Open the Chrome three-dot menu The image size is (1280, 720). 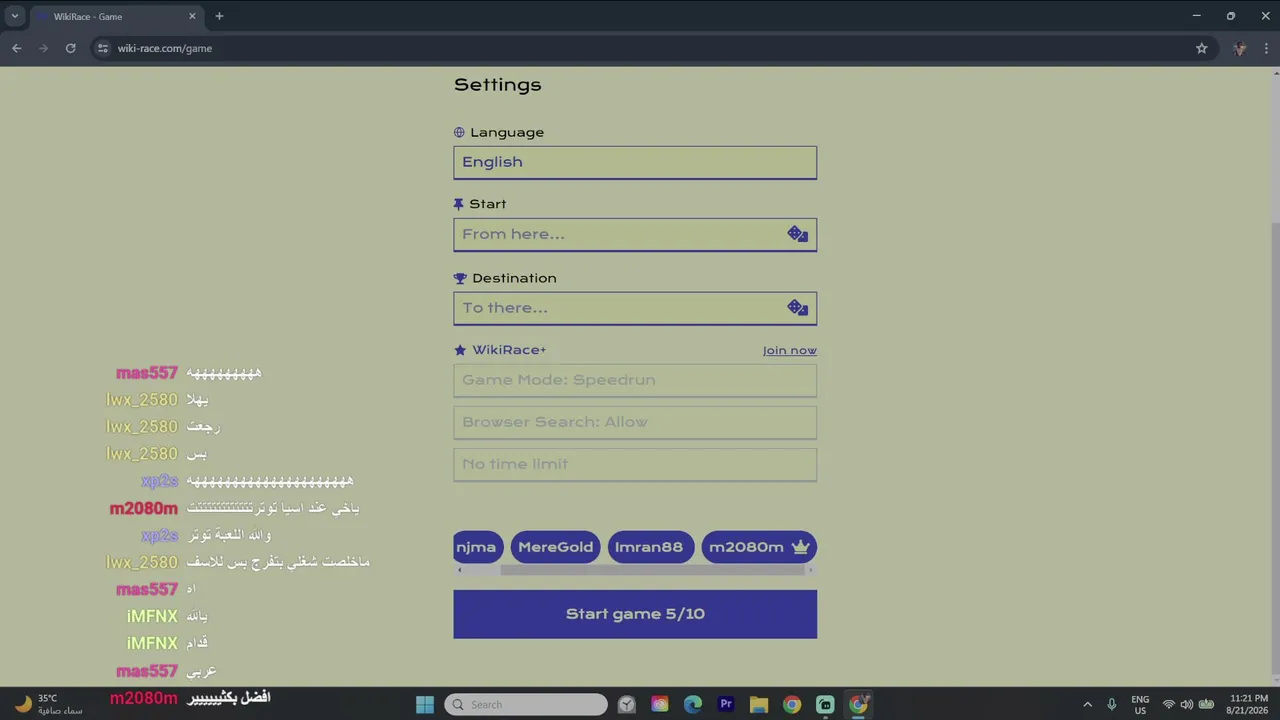click(1267, 48)
